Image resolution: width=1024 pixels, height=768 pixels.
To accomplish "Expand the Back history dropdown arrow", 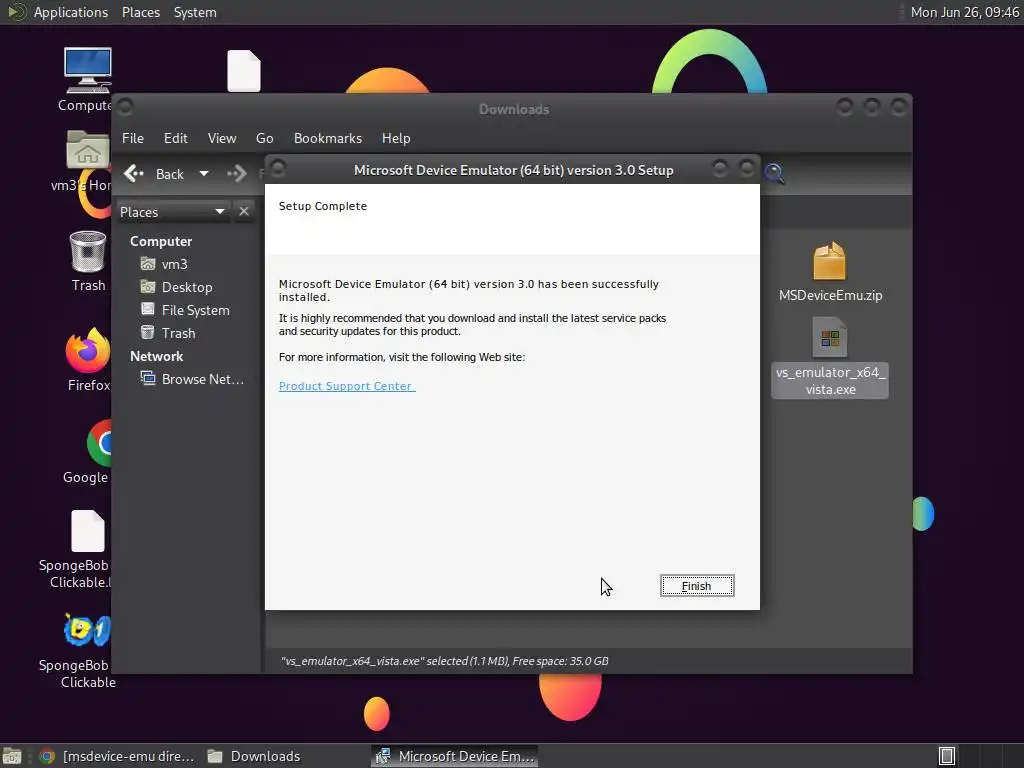I will click(204, 174).
